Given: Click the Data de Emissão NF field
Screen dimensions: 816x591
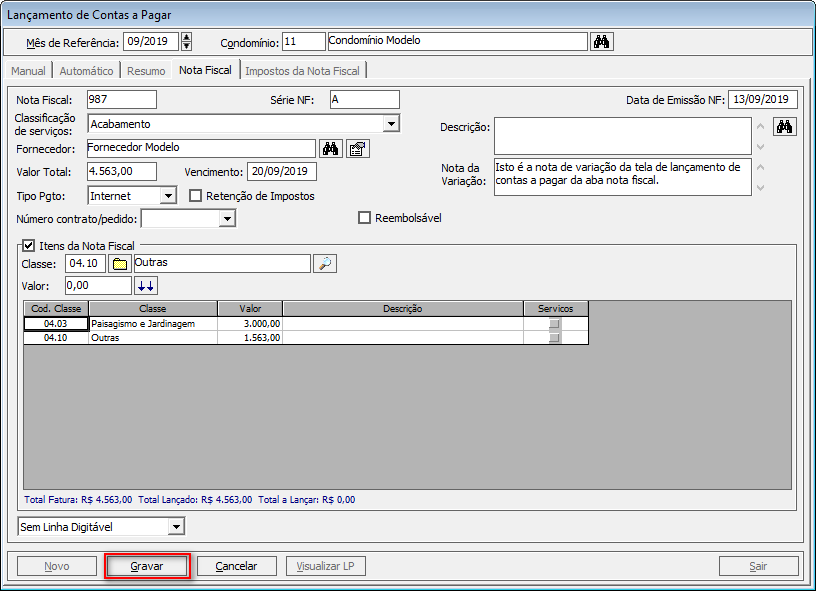Looking at the screenshot, I should tap(762, 99).
